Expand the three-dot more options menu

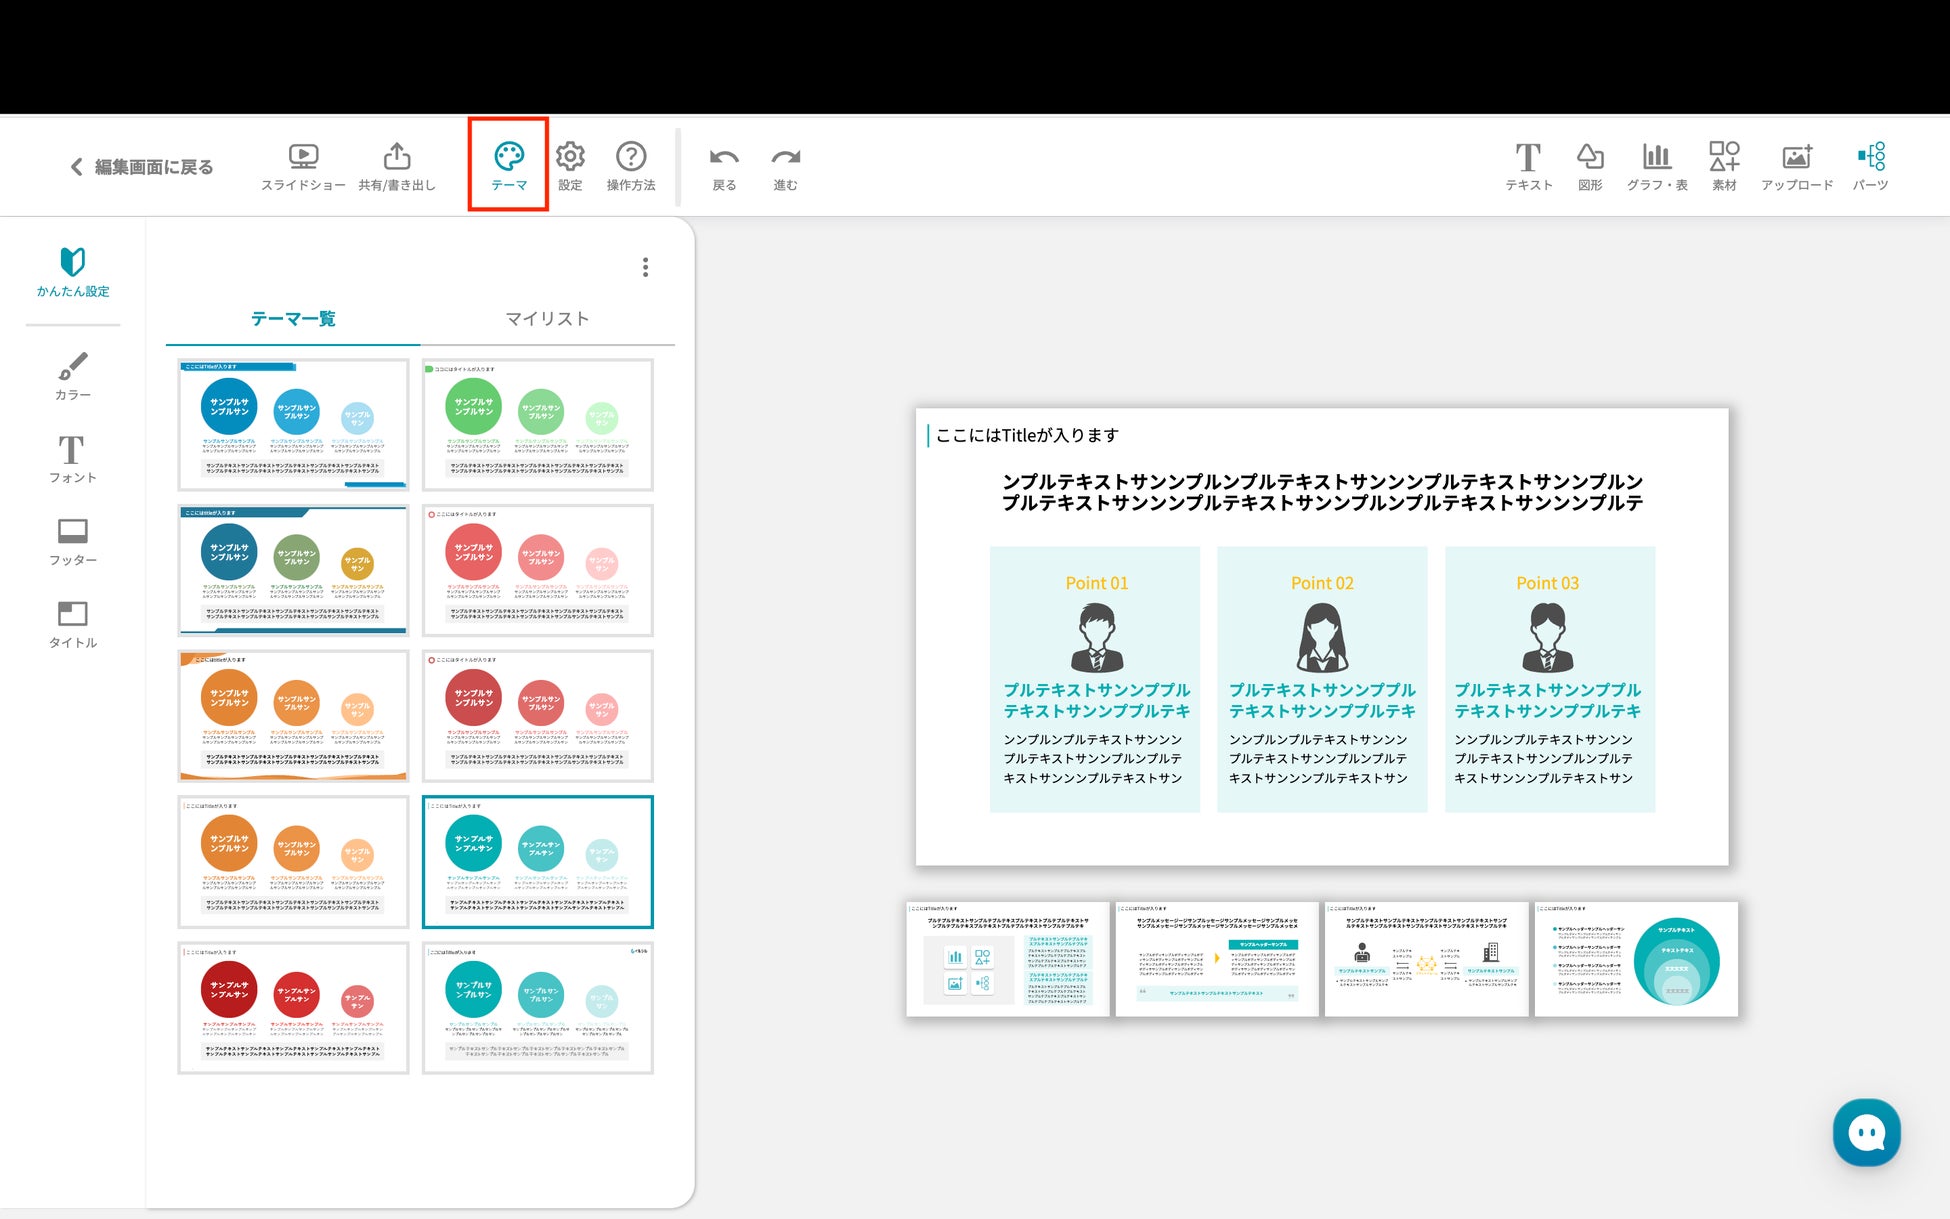click(x=645, y=267)
